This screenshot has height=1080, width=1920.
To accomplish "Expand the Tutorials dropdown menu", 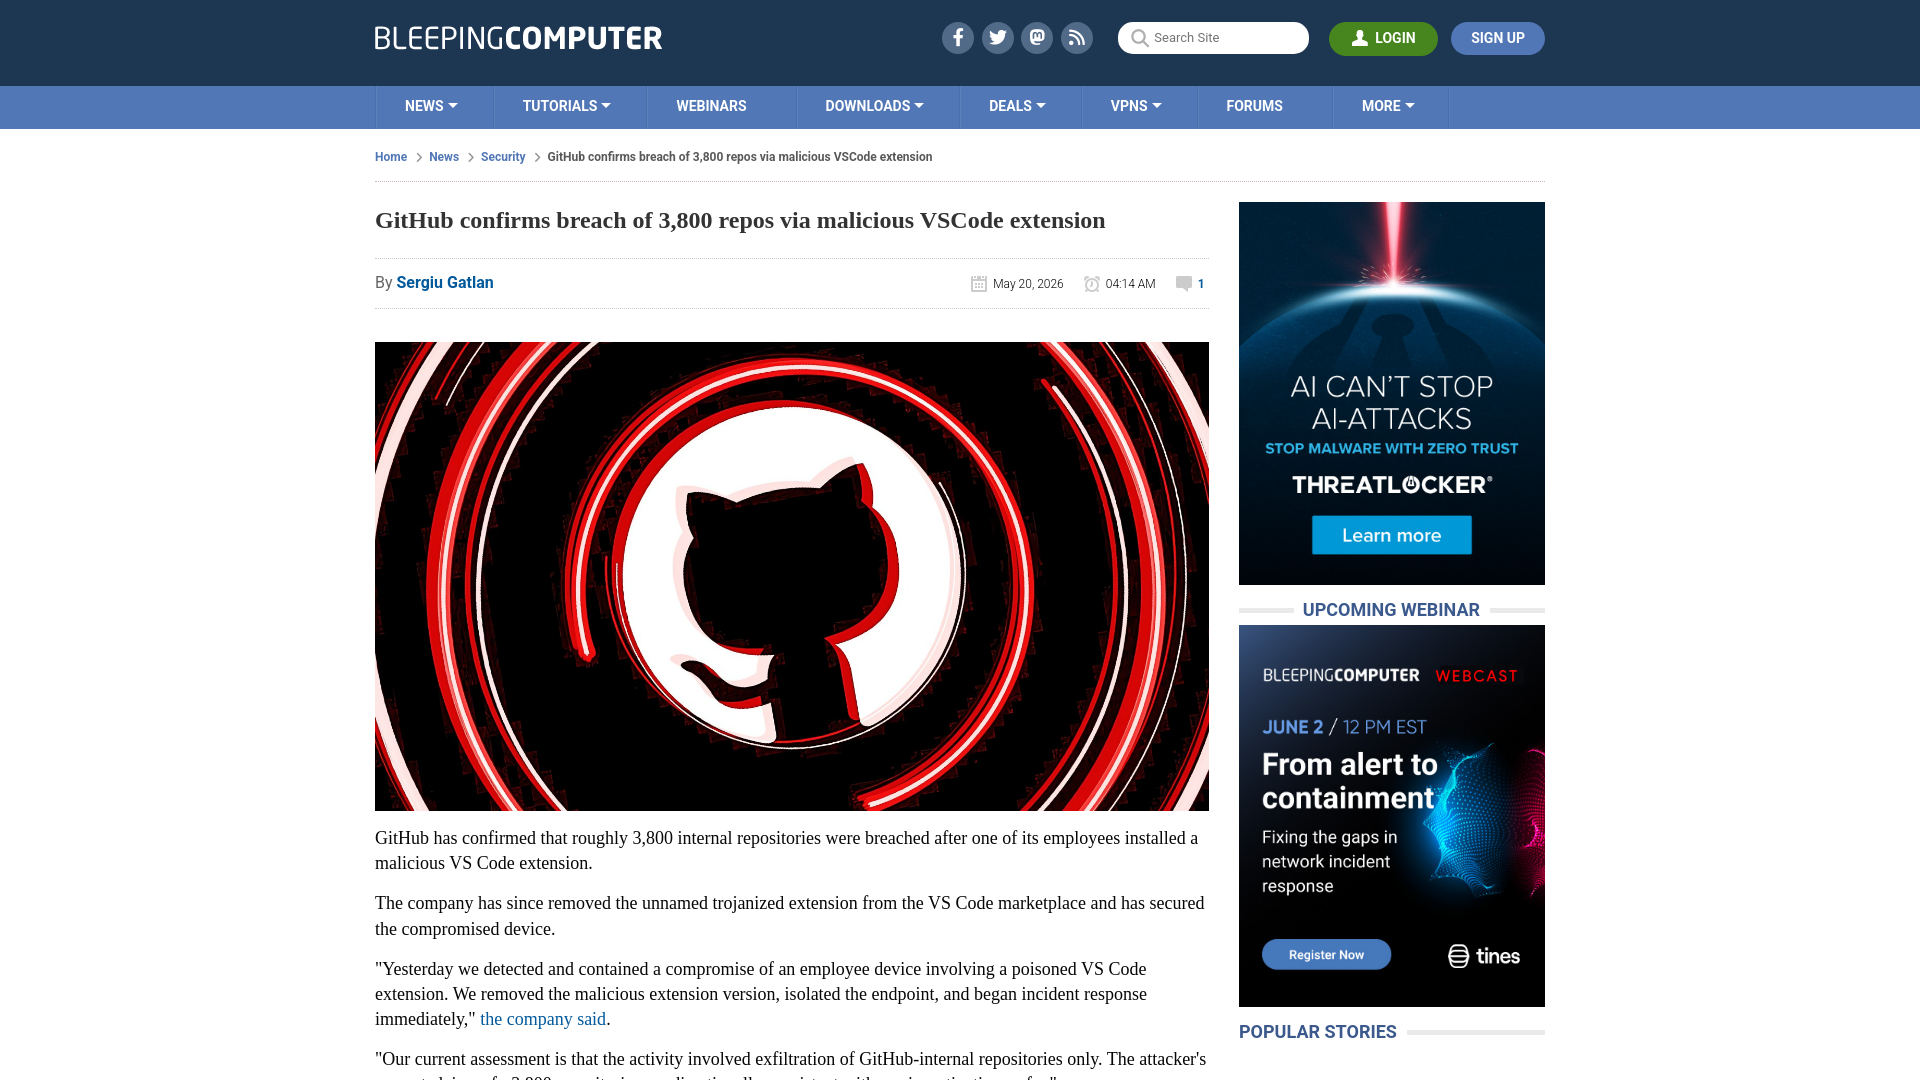I will point(566,106).
